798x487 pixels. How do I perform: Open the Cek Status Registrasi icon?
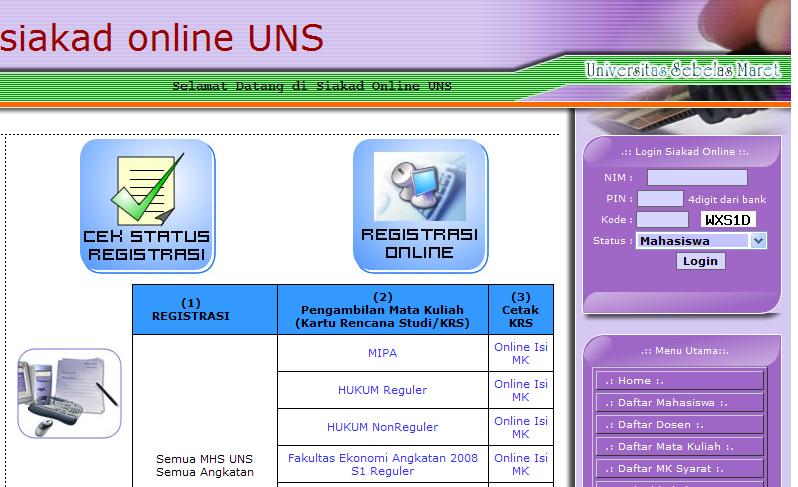tap(148, 206)
